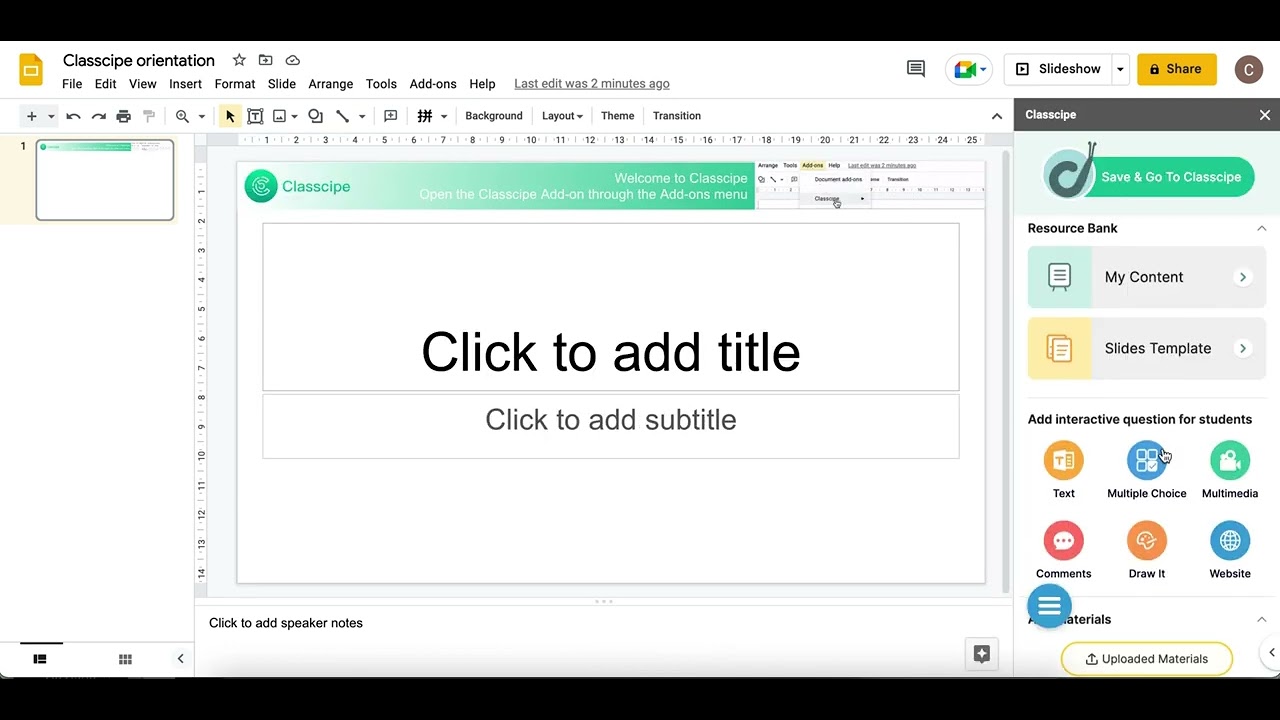Open the last edit history link

click(592, 84)
